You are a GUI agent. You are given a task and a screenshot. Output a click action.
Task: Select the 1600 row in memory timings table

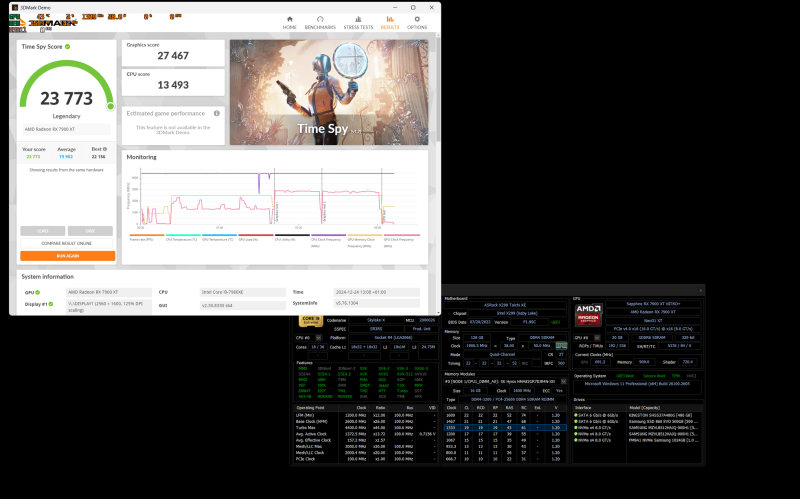click(x=505, y=415)
